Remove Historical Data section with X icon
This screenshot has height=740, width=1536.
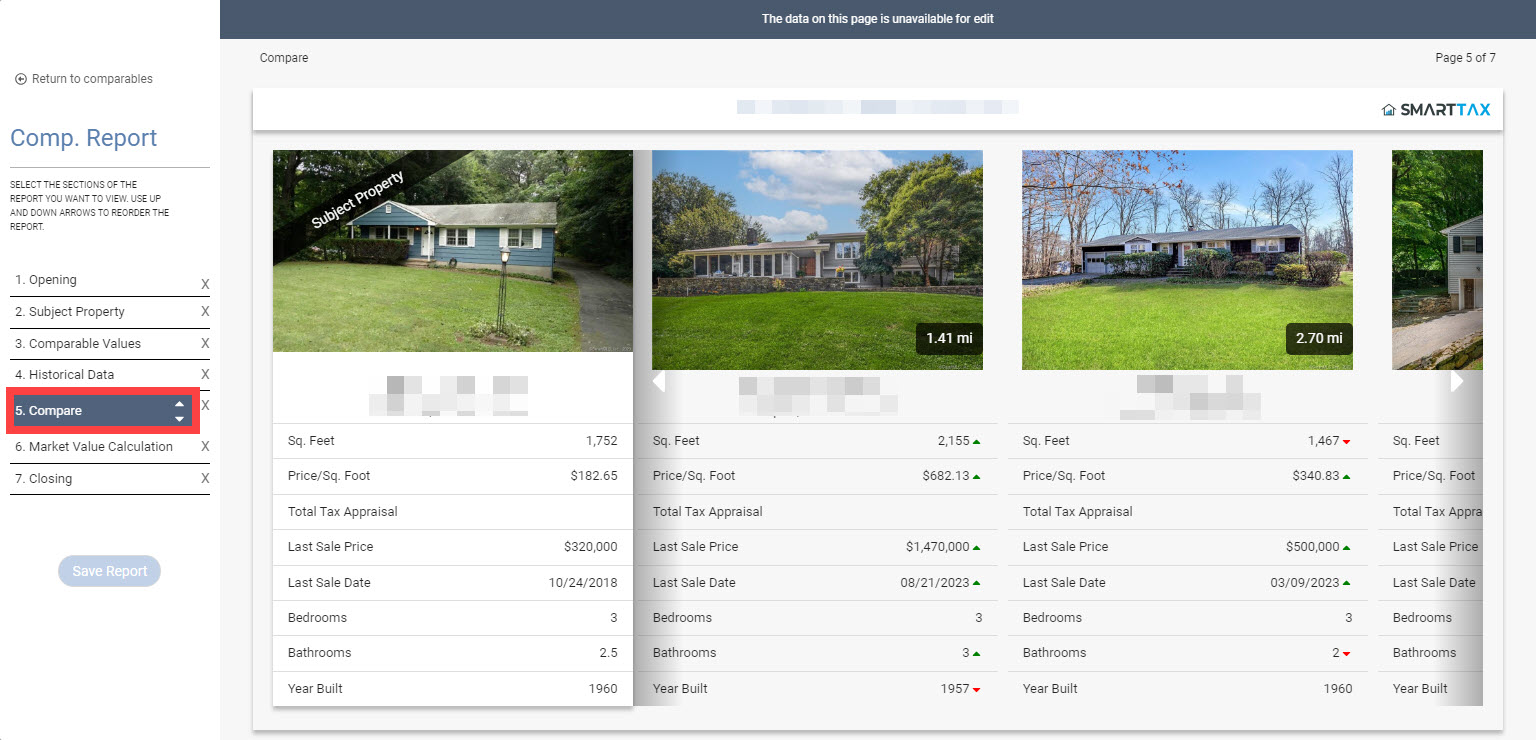(205, 374)
